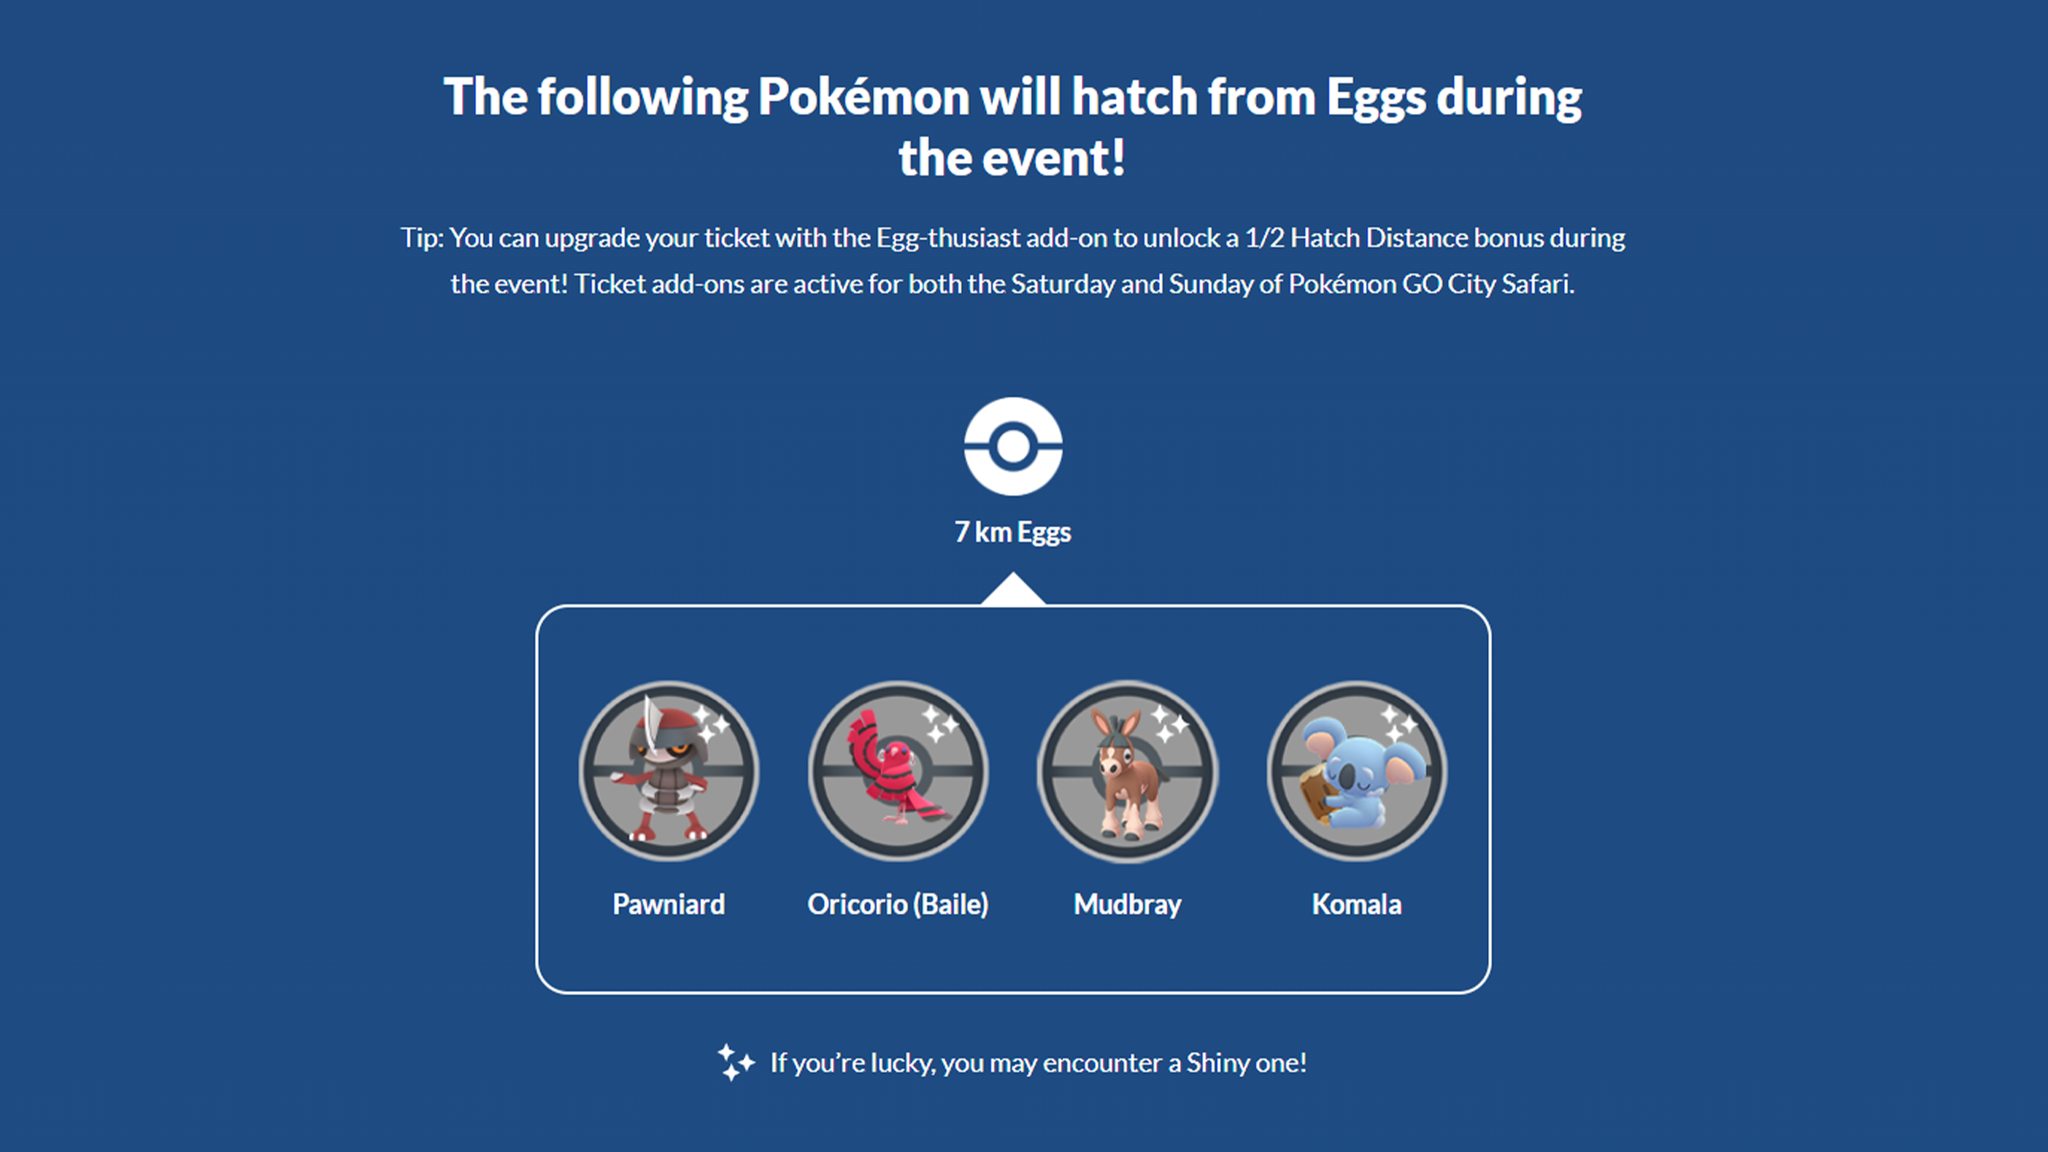Select the Komala name label

[1356, 904]
